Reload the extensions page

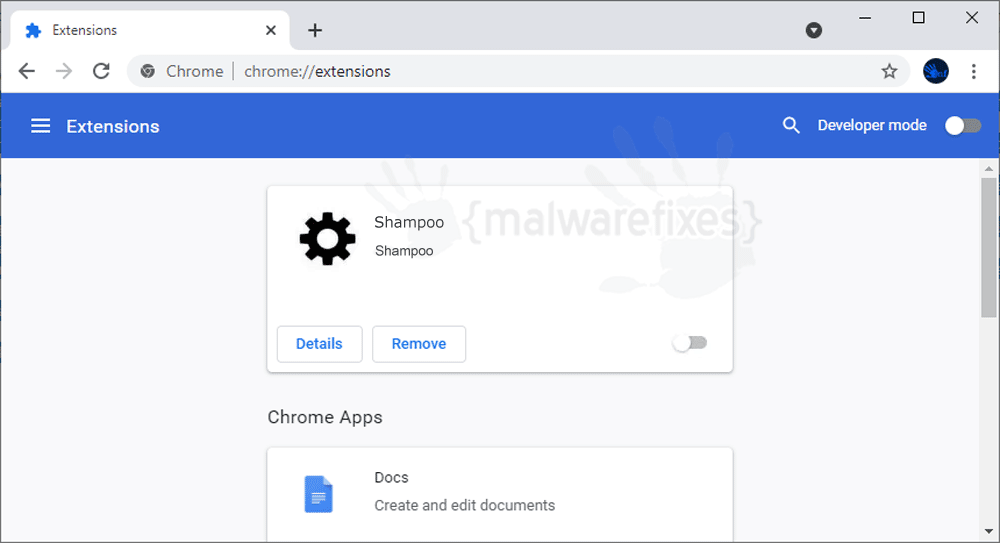(x=101, y=71)
